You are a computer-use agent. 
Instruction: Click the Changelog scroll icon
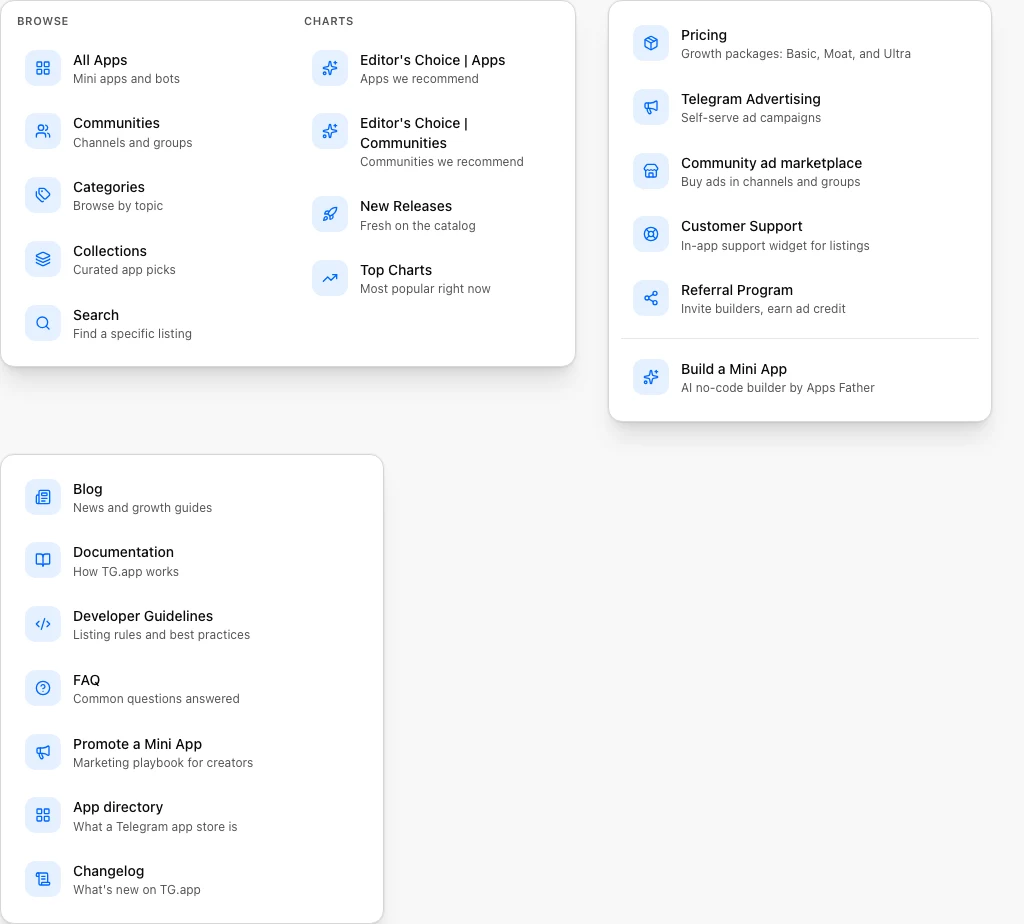click(43, 880)
